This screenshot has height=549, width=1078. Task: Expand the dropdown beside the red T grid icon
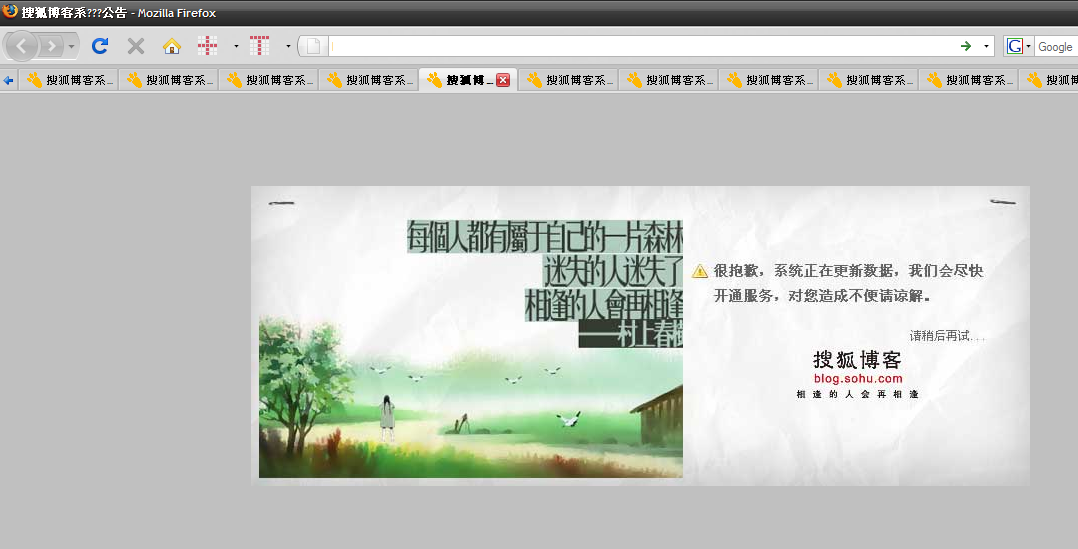coord(287,47)
